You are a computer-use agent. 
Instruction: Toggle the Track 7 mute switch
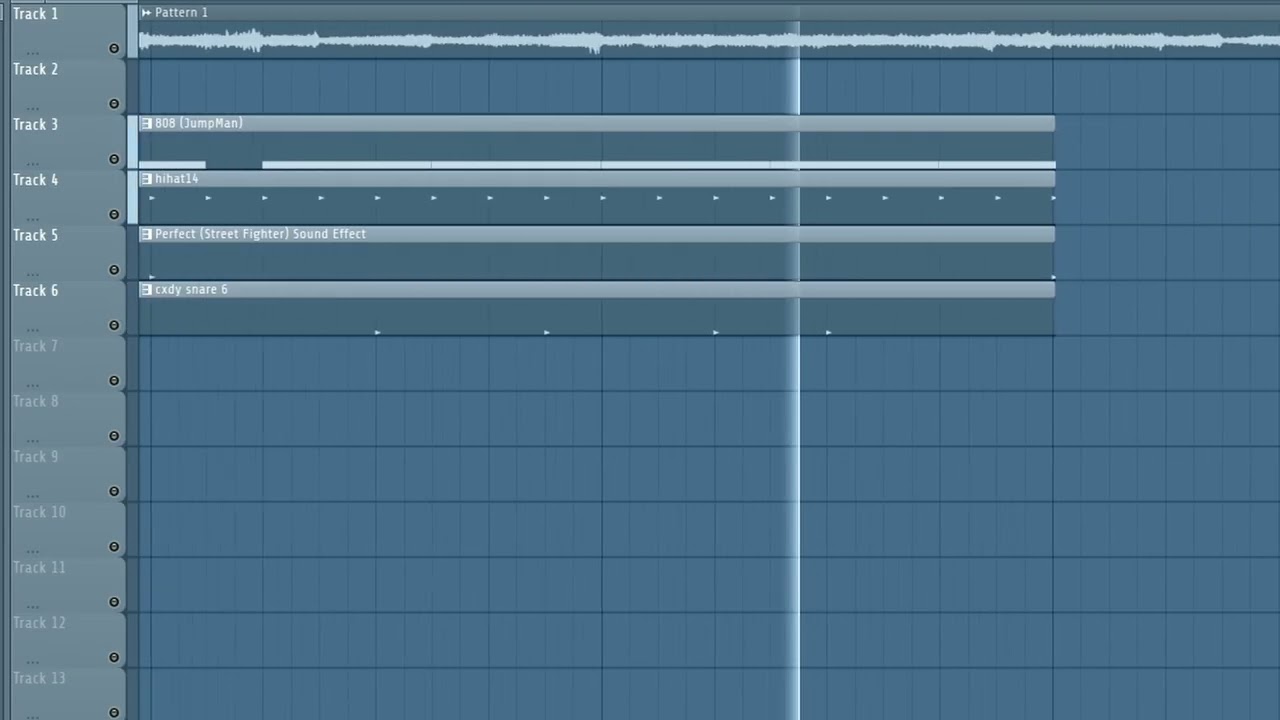(x=114, y=381)
